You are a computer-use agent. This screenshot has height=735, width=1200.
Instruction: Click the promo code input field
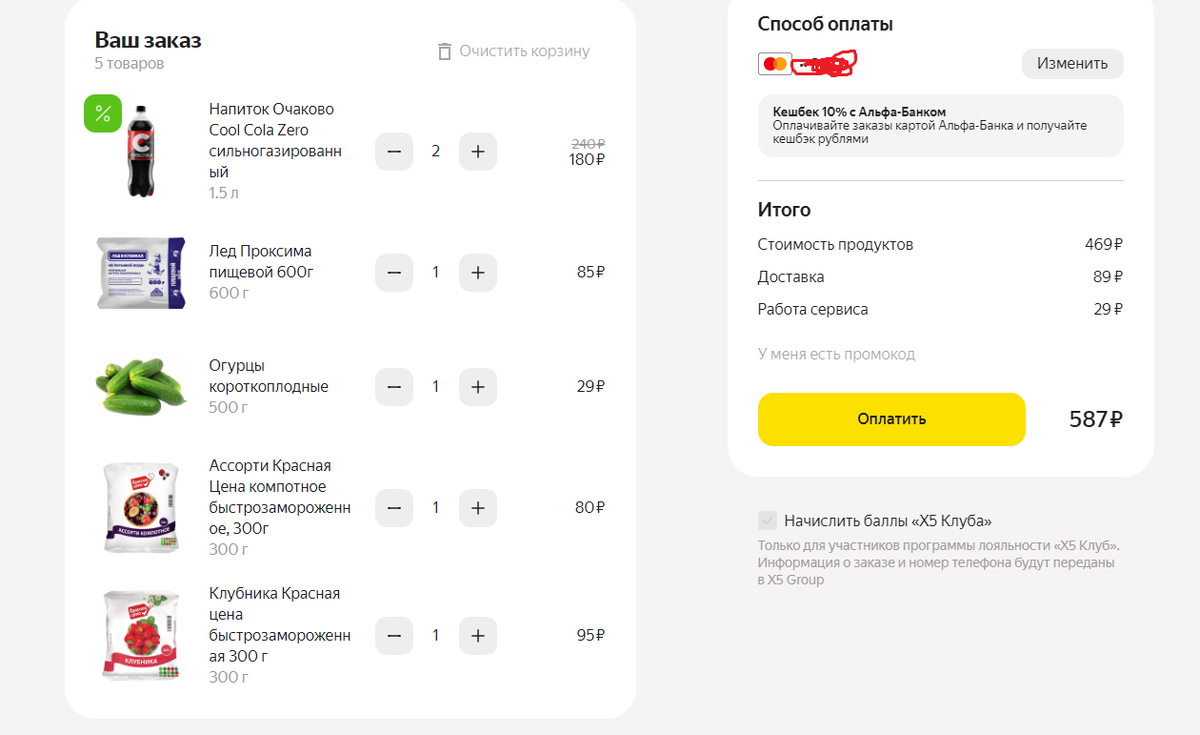click(837, 354)
